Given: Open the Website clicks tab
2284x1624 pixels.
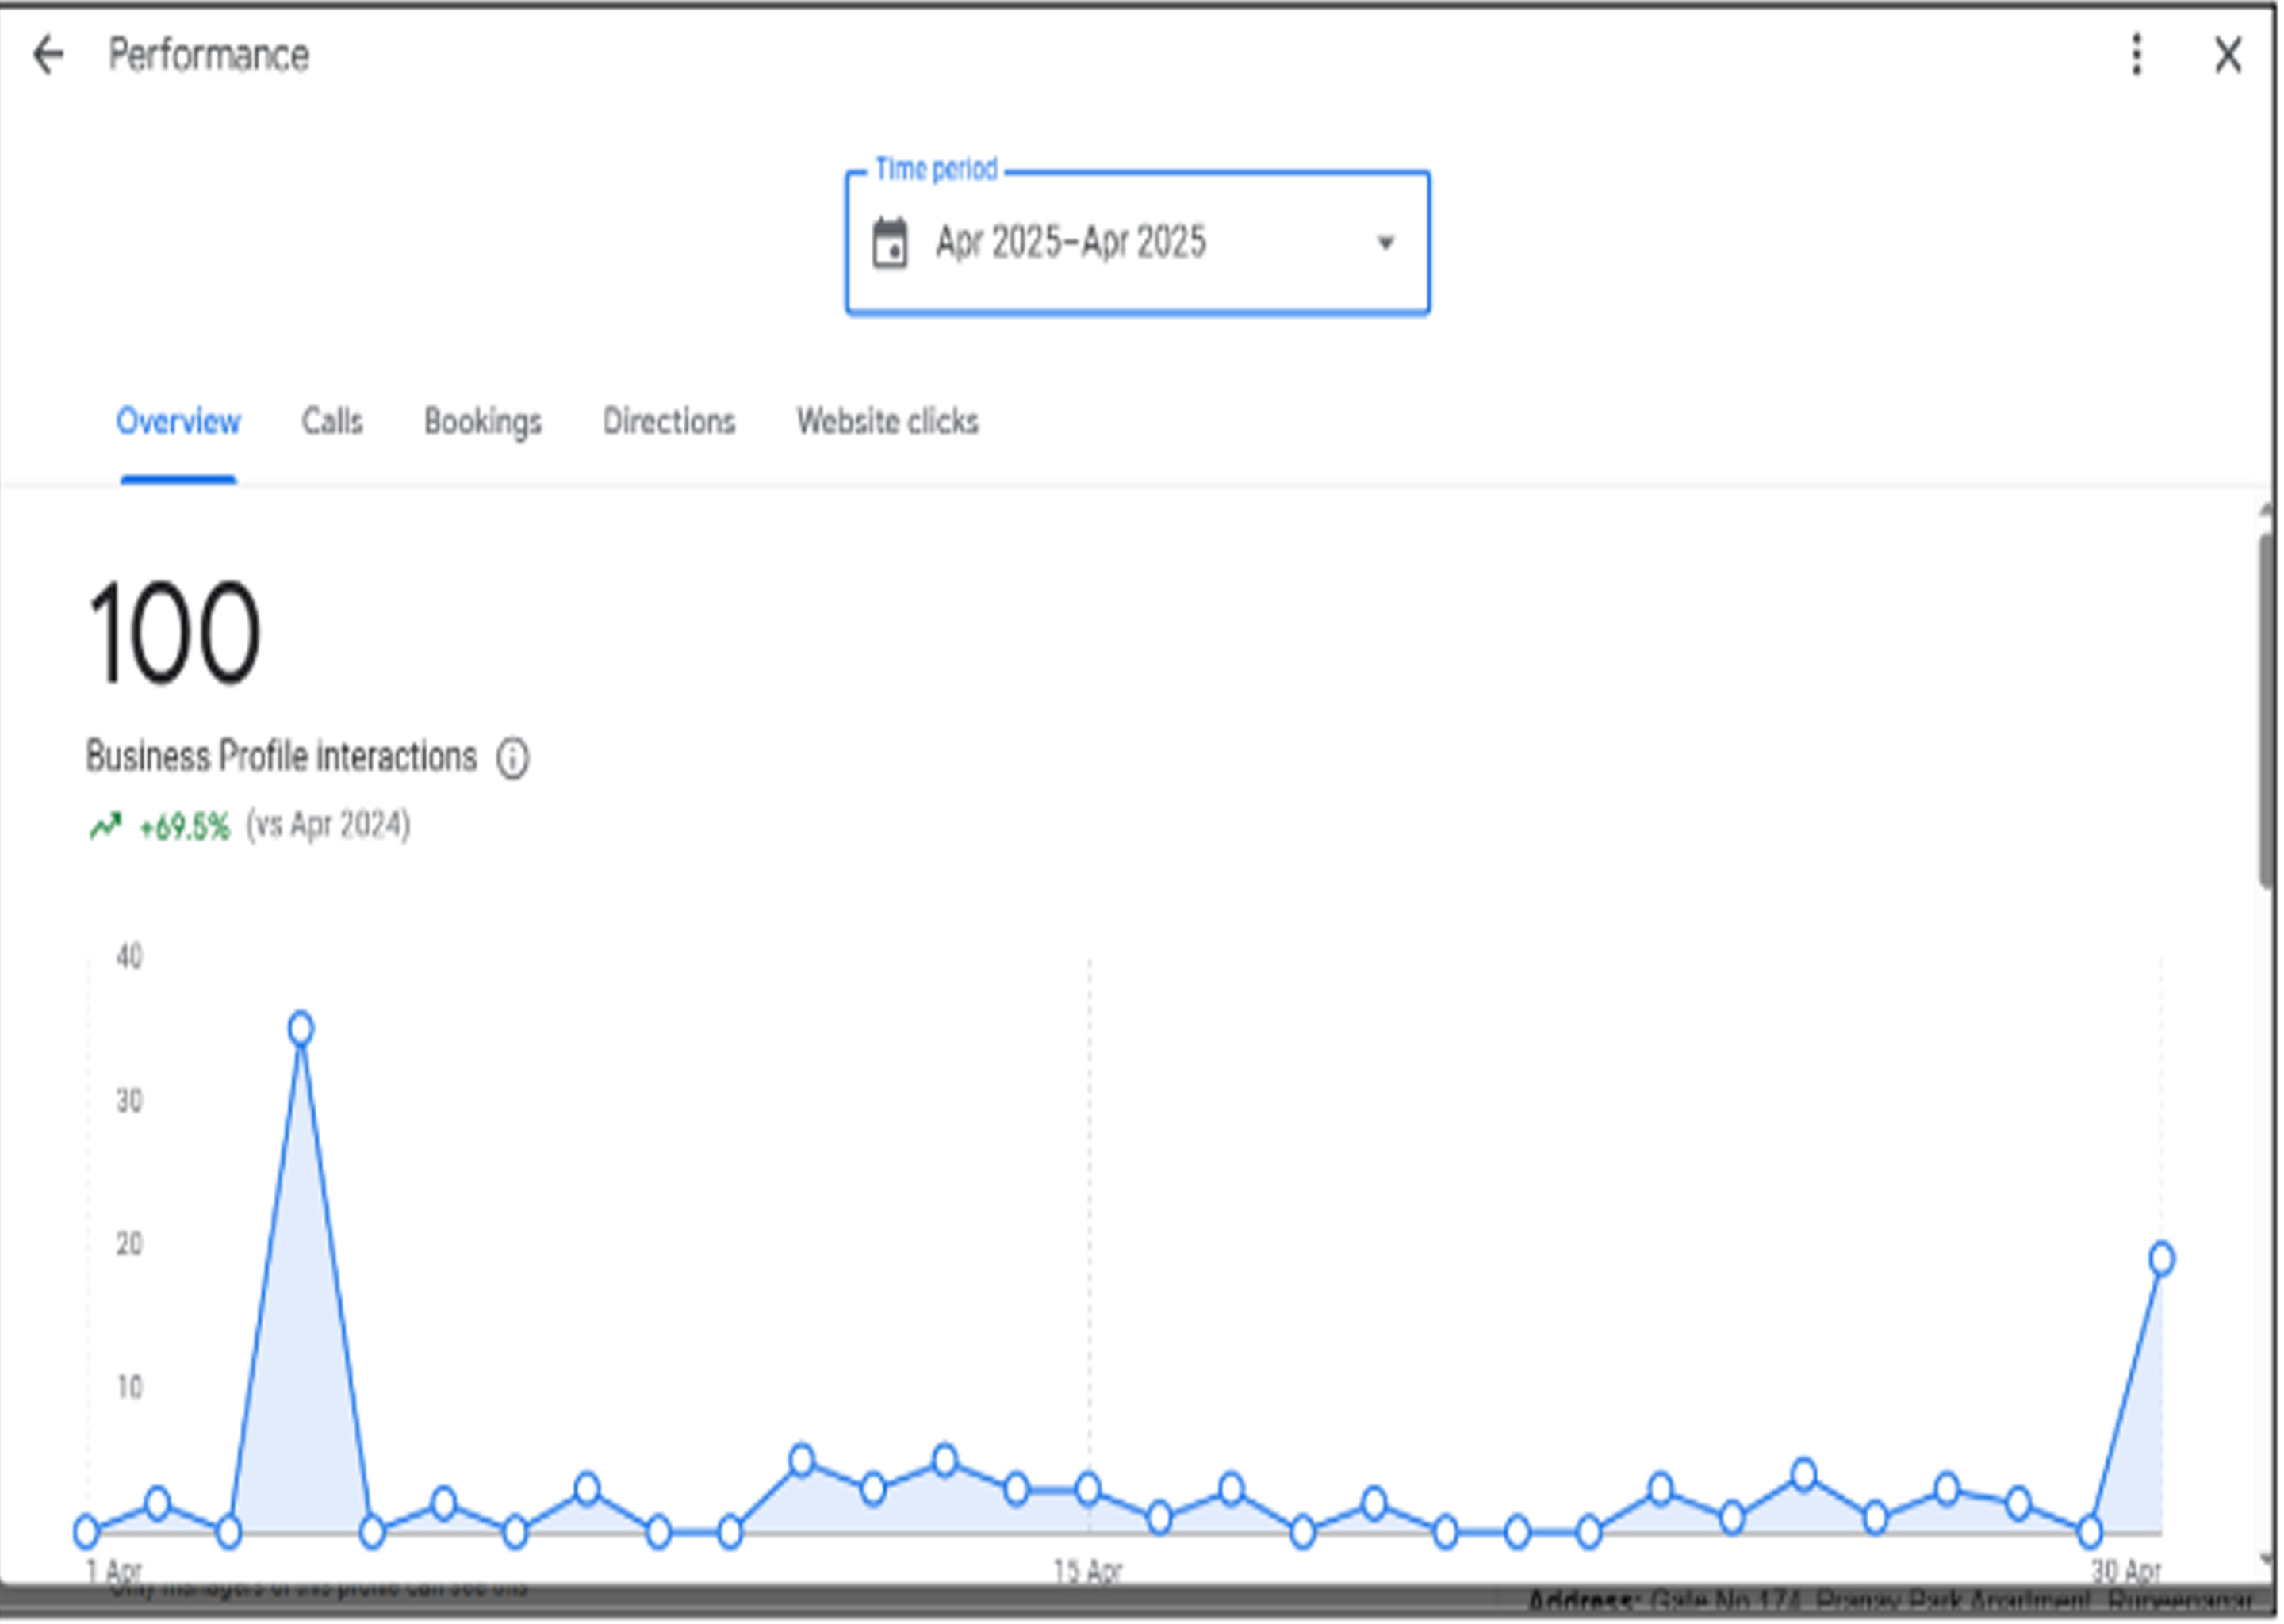Looking at the screenshot, I should click(x=887, y=422).
